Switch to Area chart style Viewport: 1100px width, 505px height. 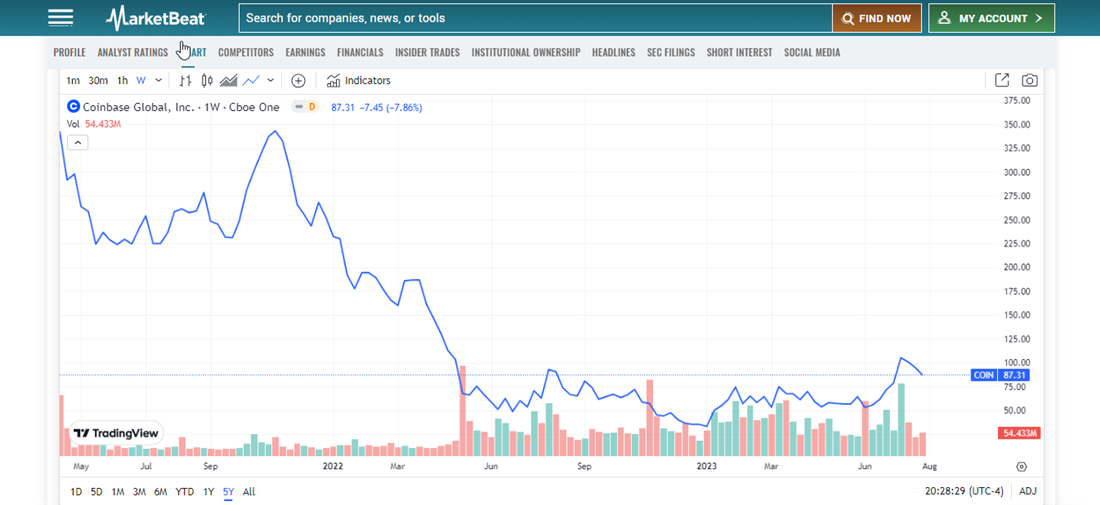(x=229, y=80)
